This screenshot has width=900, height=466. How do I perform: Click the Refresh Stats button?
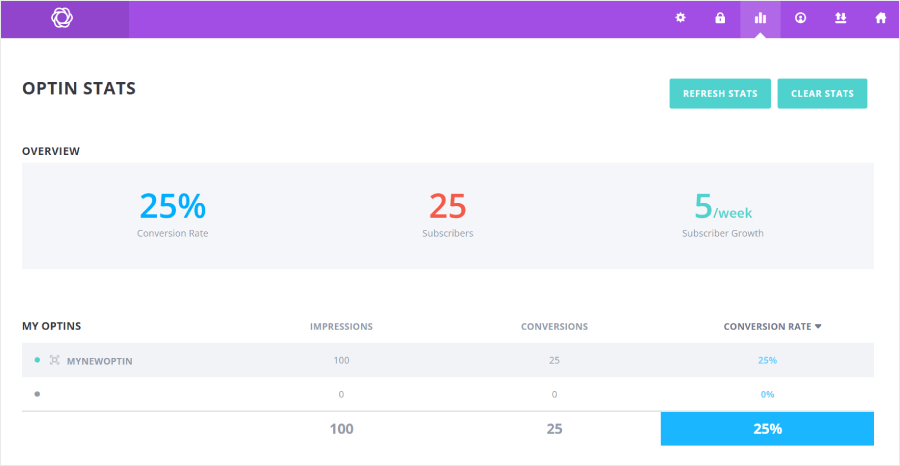coord(720,94)
